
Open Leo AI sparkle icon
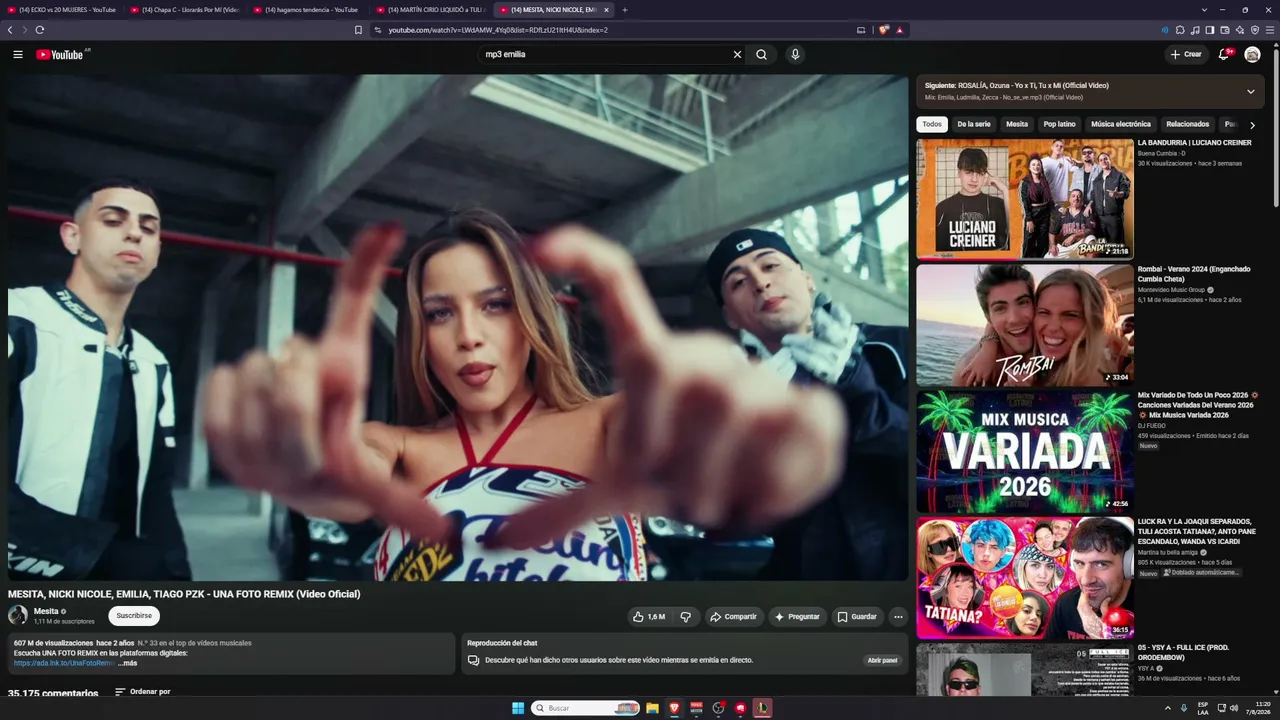click(1240, 30)
